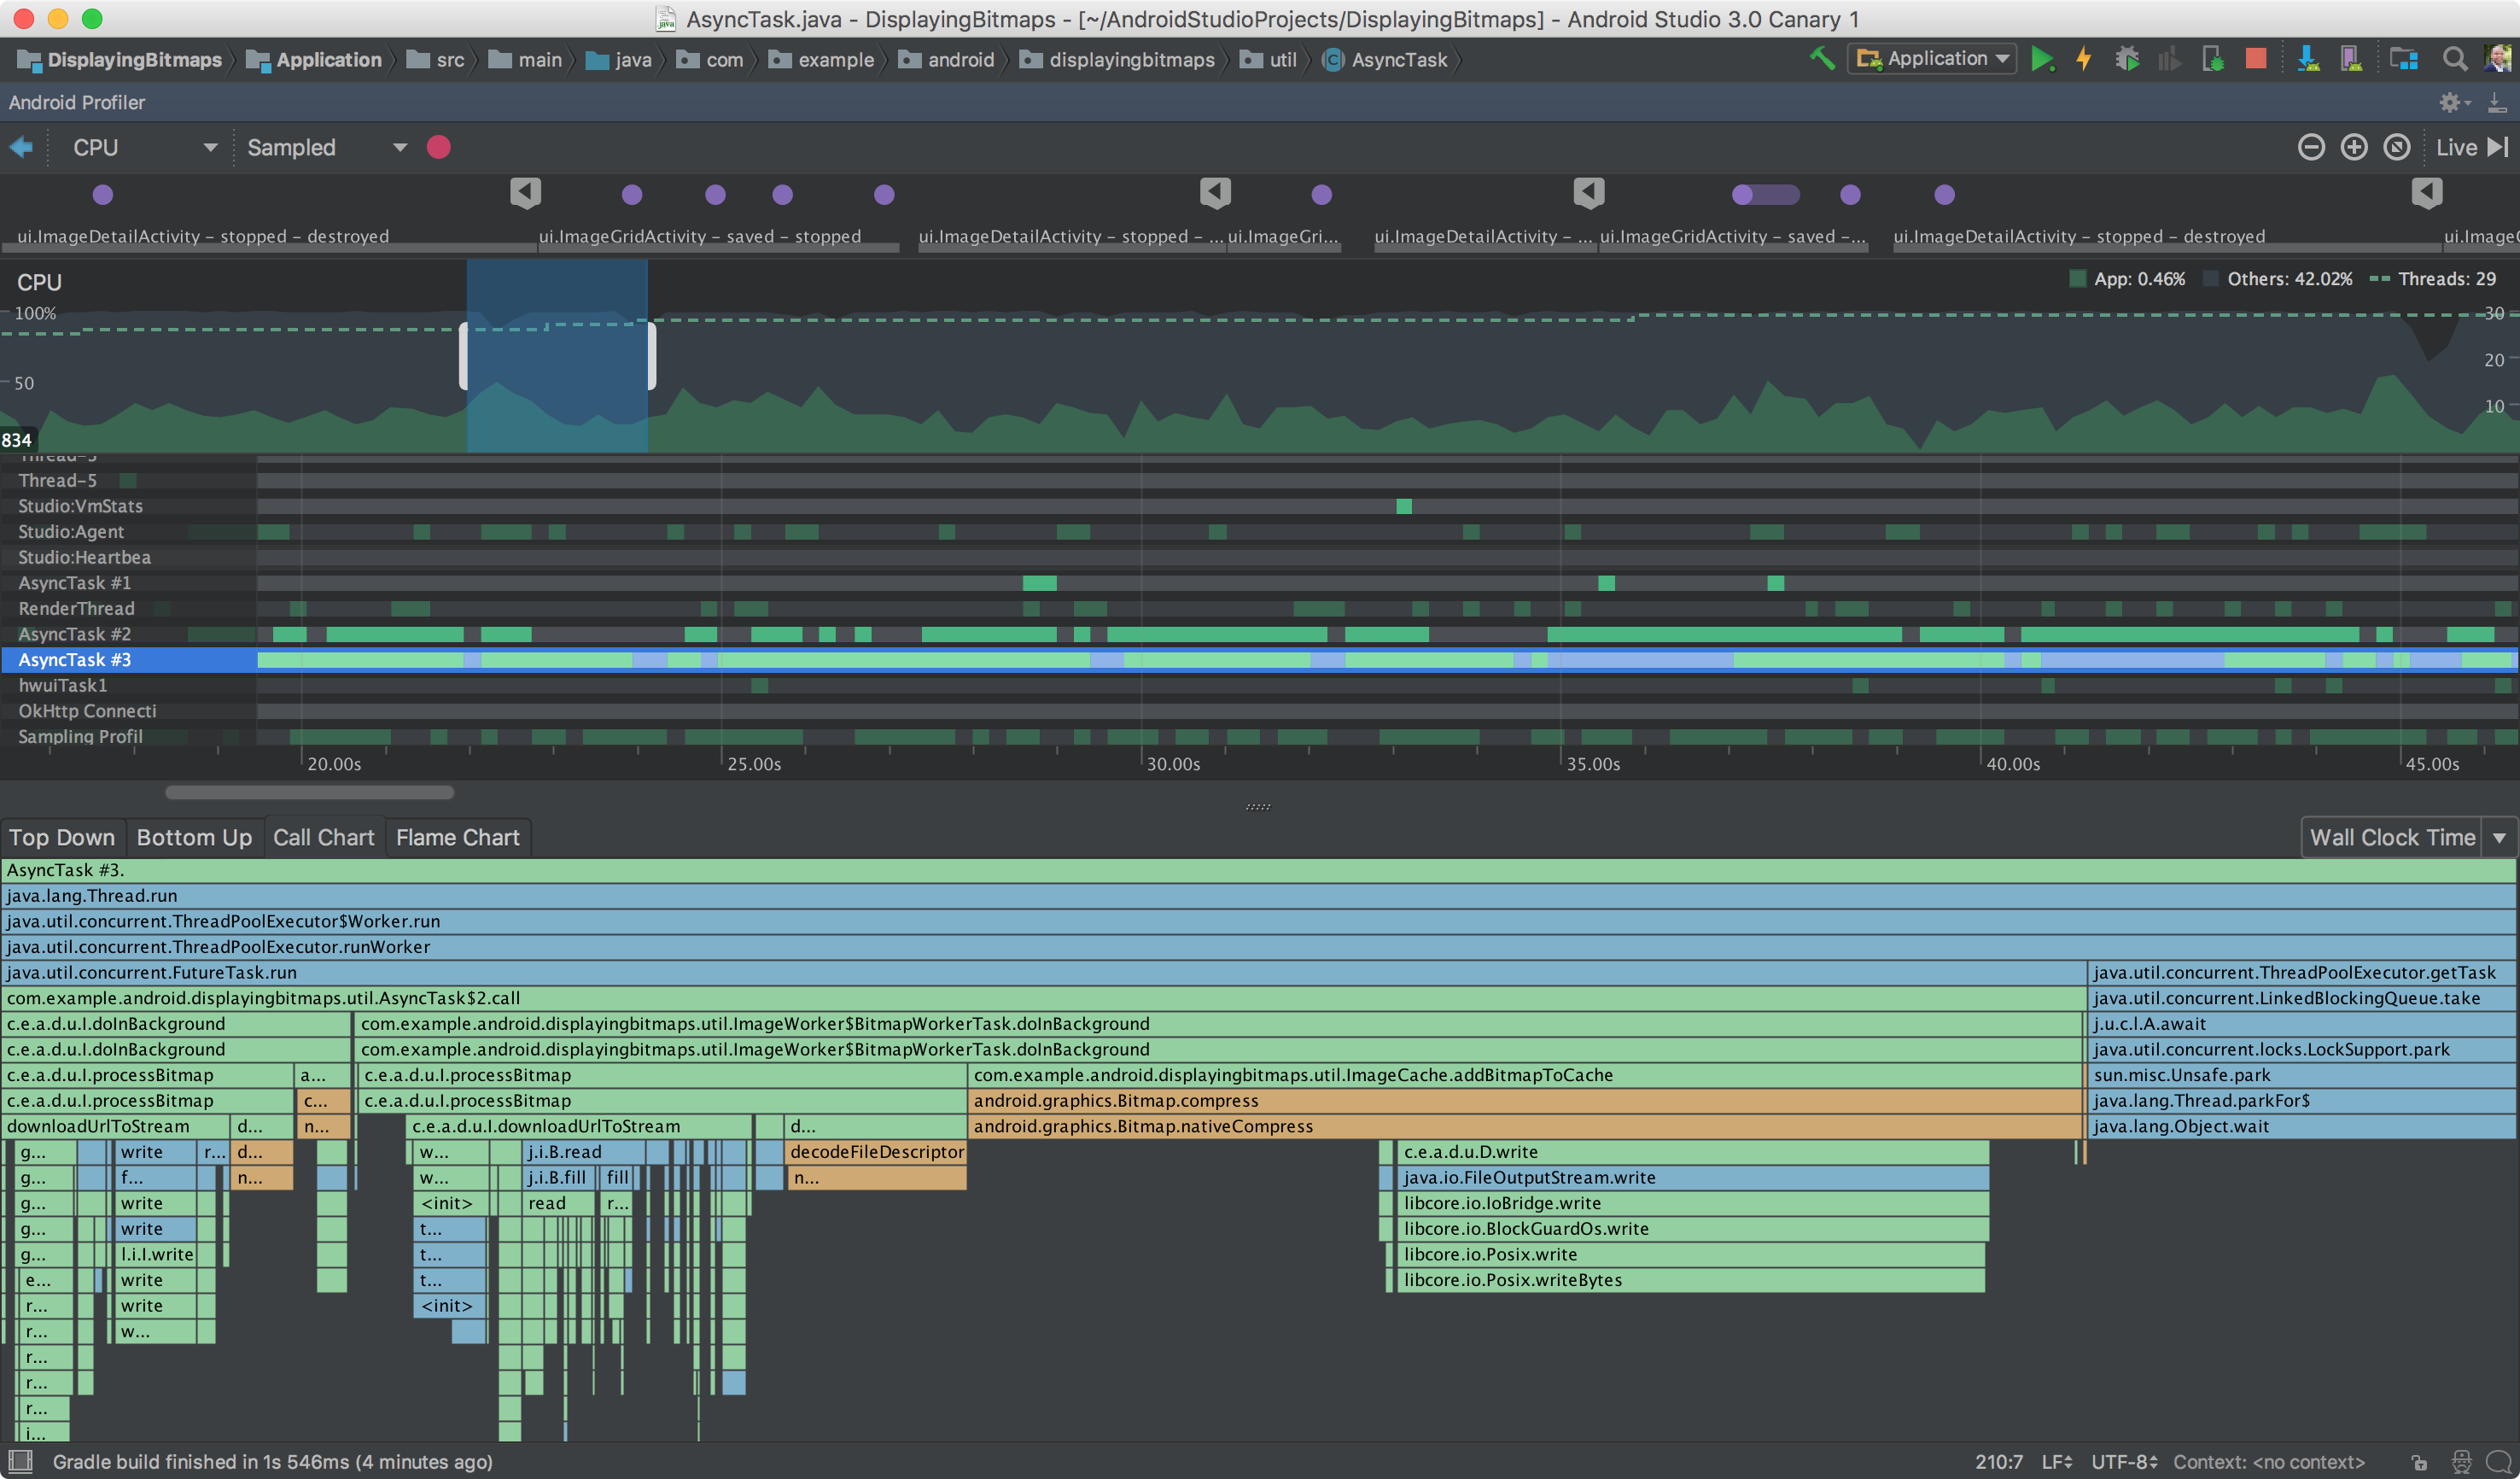2520x1479 pixels.
Task: Click the blue back arrow in profiler
Action: [21, 148]
